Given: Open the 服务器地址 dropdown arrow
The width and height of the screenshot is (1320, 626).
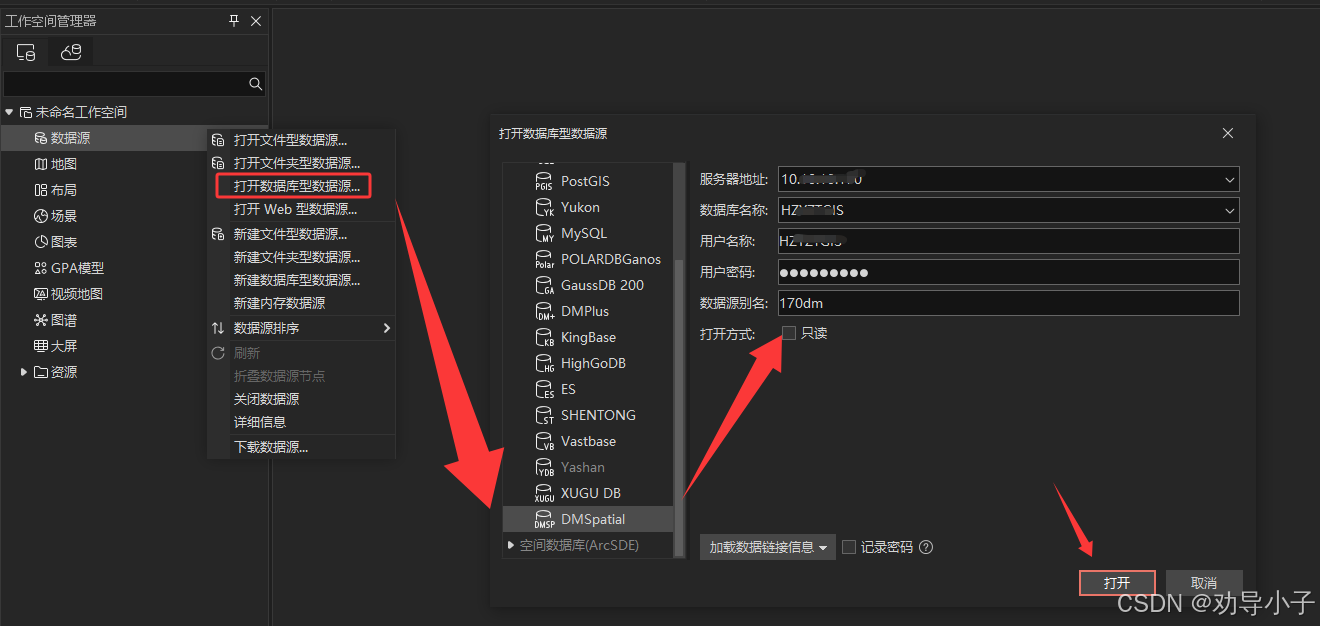Looking at the screenshot, I should pyautogui.click(x=1229, y=179).
